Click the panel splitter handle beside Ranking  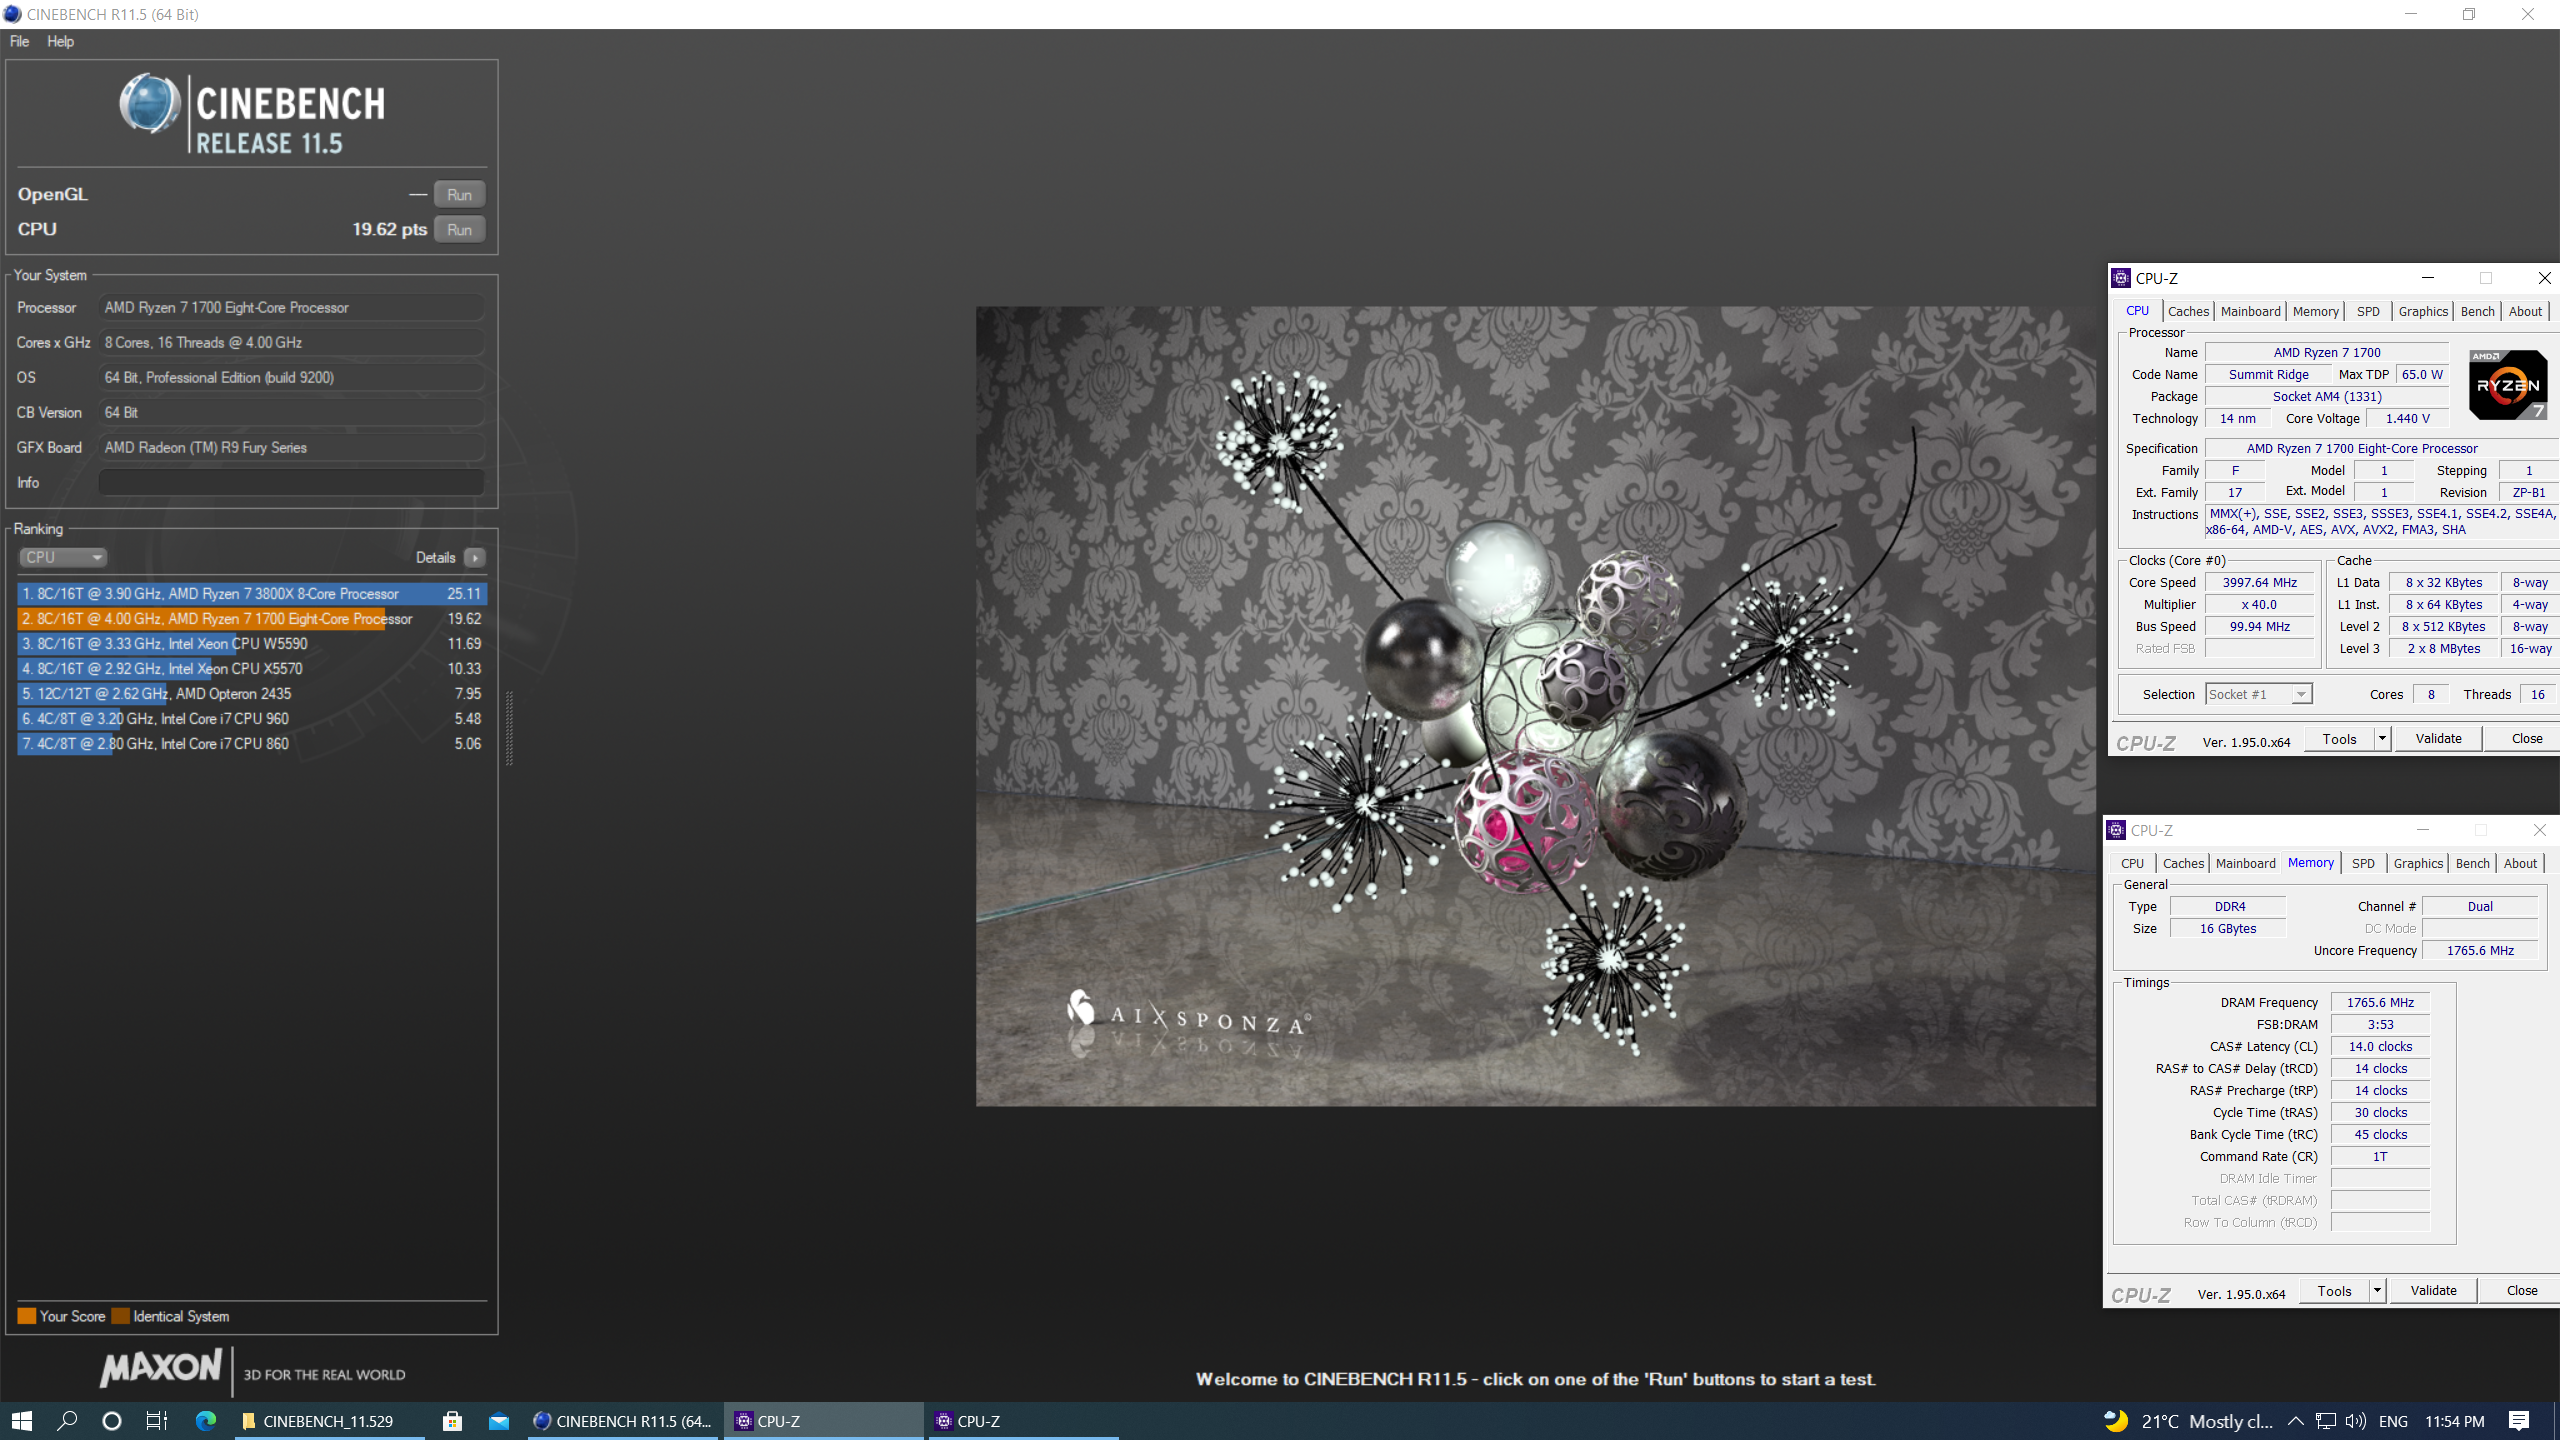coord(509,728)
